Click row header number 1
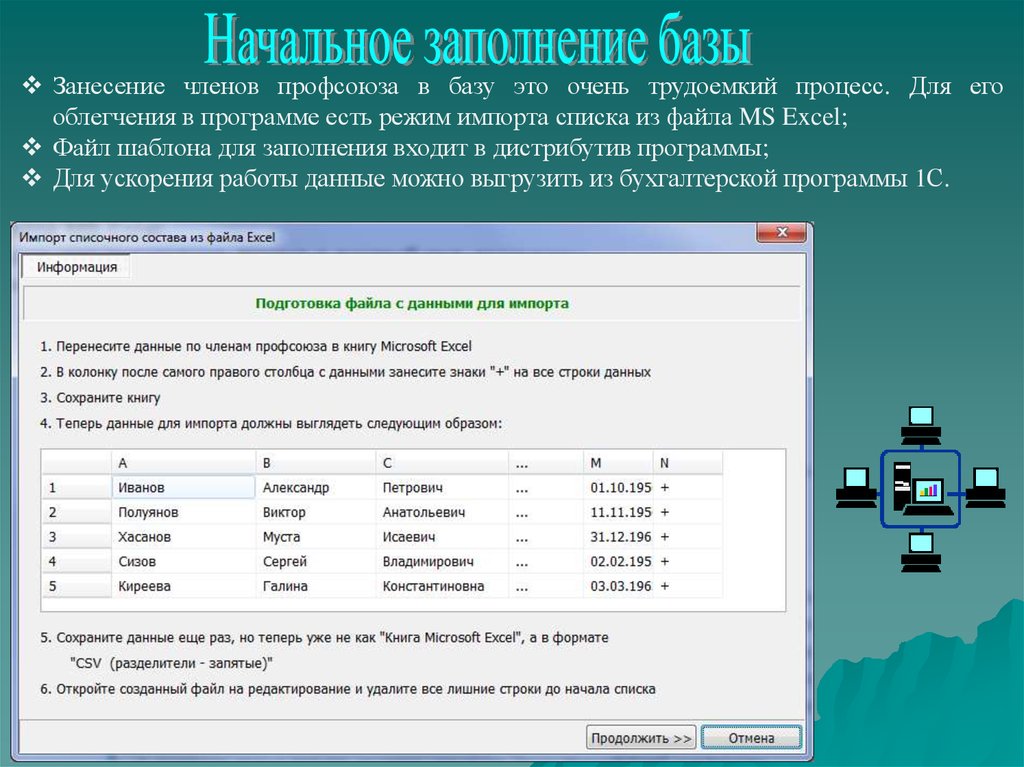Screen dimensions: 1024x767 76,488
